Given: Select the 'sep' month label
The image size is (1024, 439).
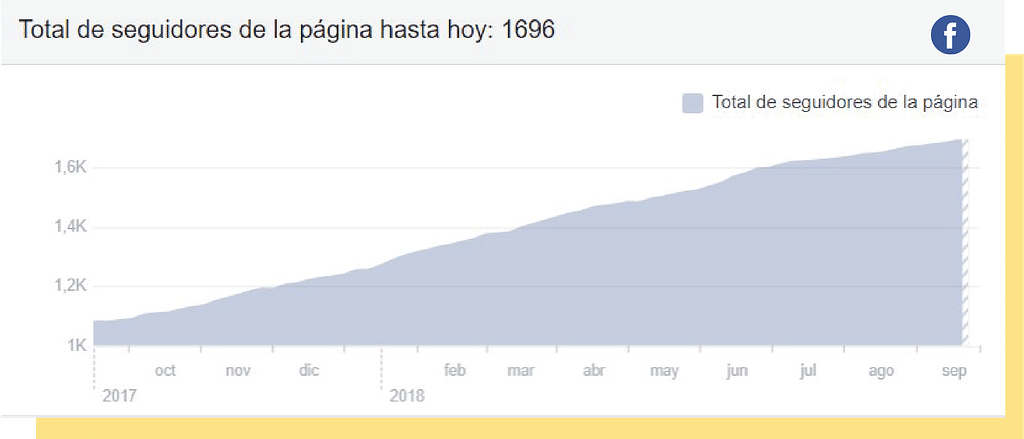Looking at the screenshot, I should click(x=953, y=371).
